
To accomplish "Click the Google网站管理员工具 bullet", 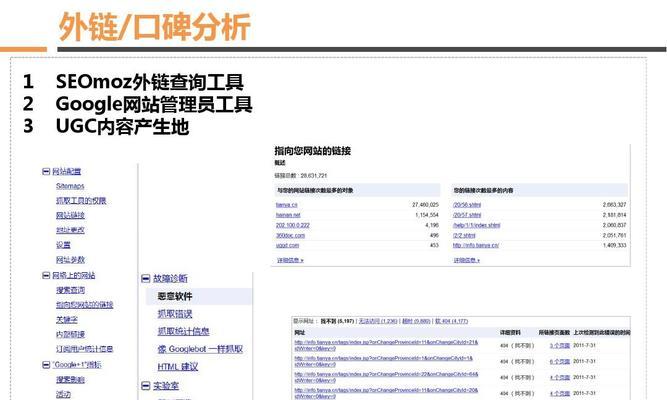I will tap(154, 104).
